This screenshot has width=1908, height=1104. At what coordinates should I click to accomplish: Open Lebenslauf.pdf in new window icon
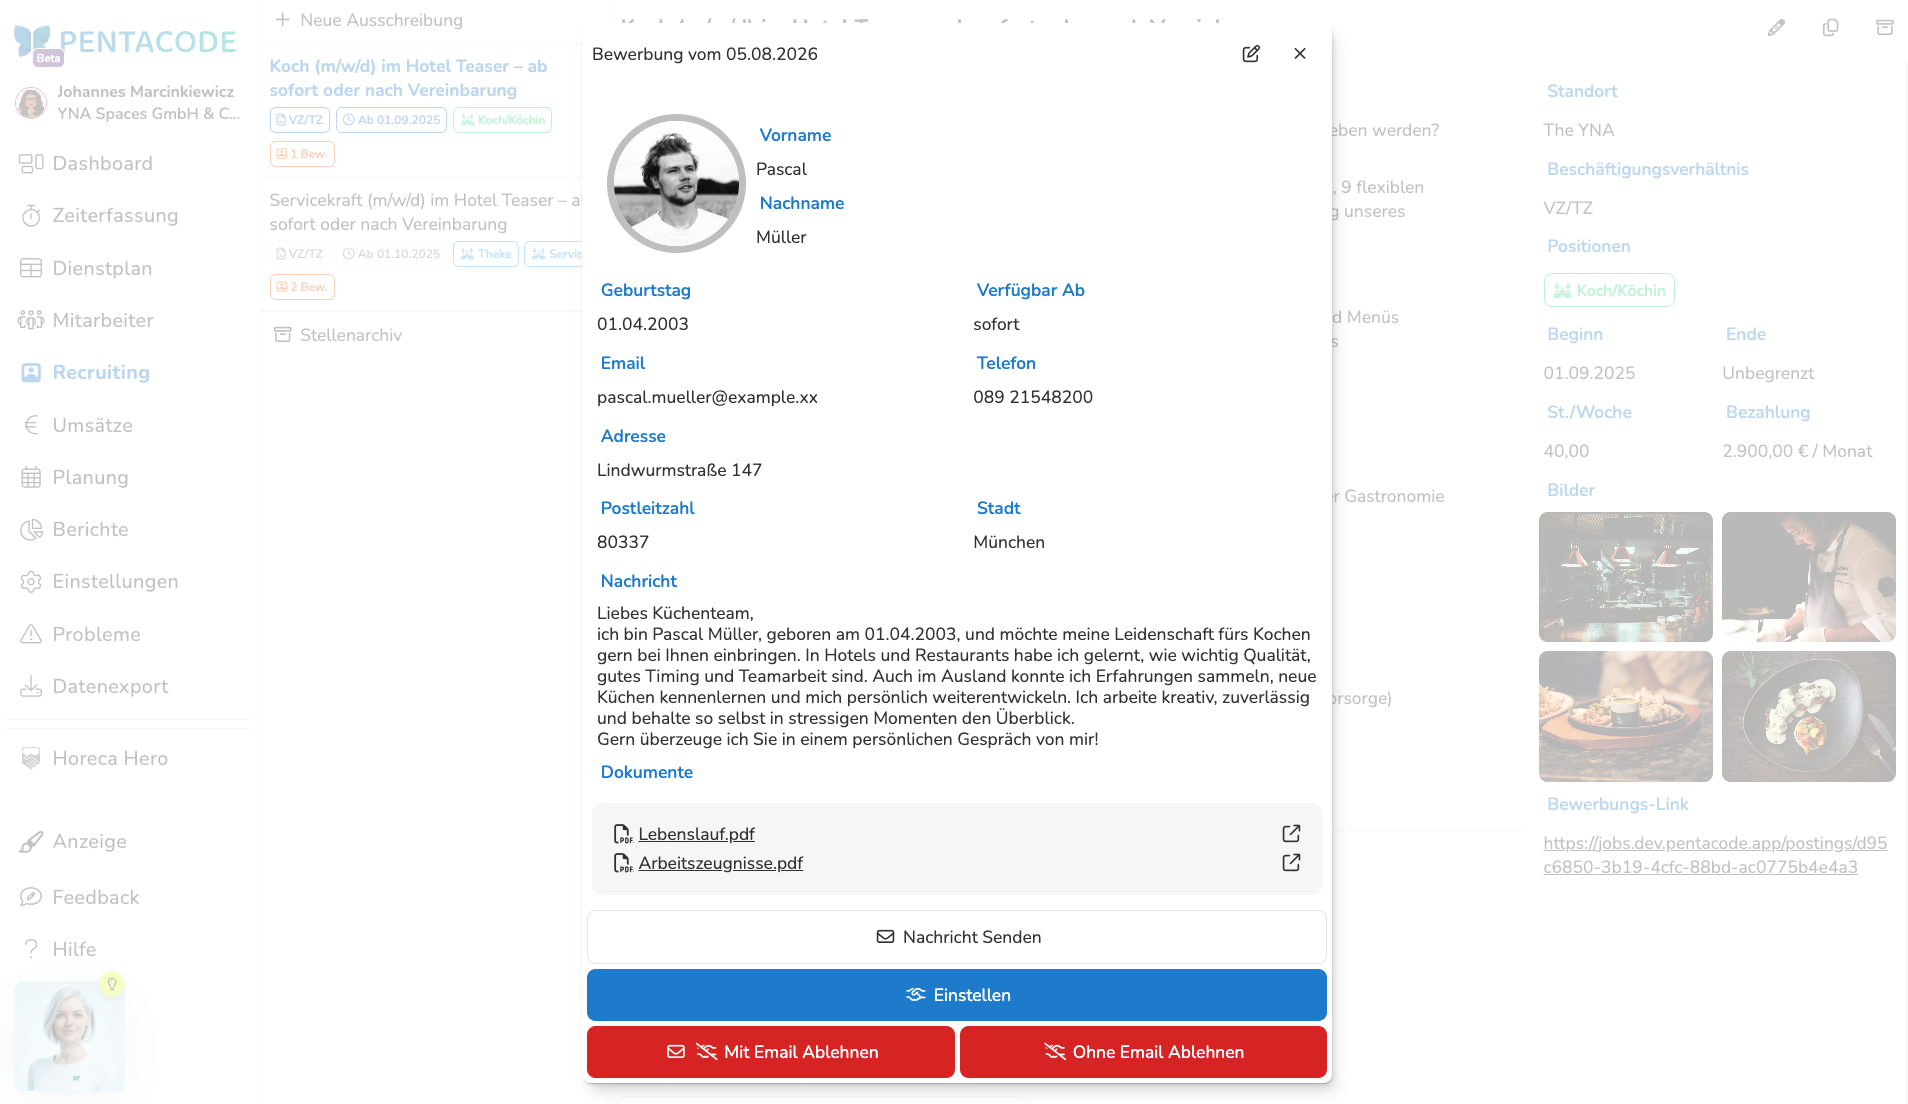pyautogui.click(x=1291, y=834)
